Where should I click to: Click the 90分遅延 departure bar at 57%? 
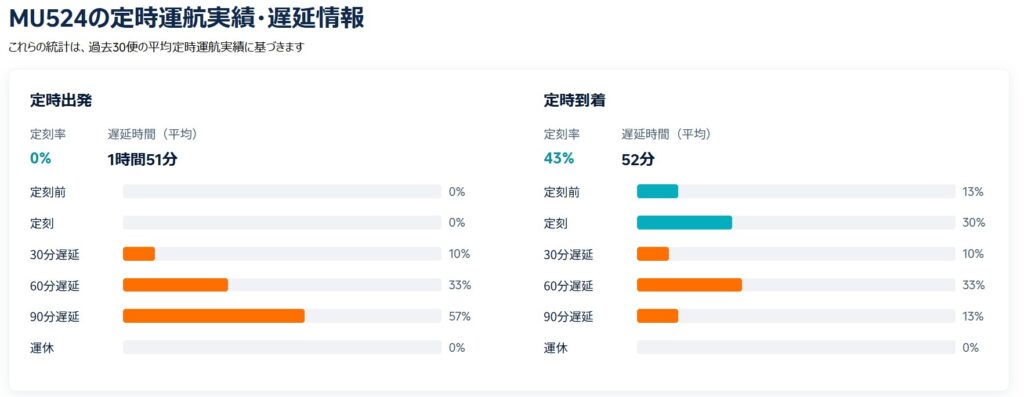click(x=214, y=316)
